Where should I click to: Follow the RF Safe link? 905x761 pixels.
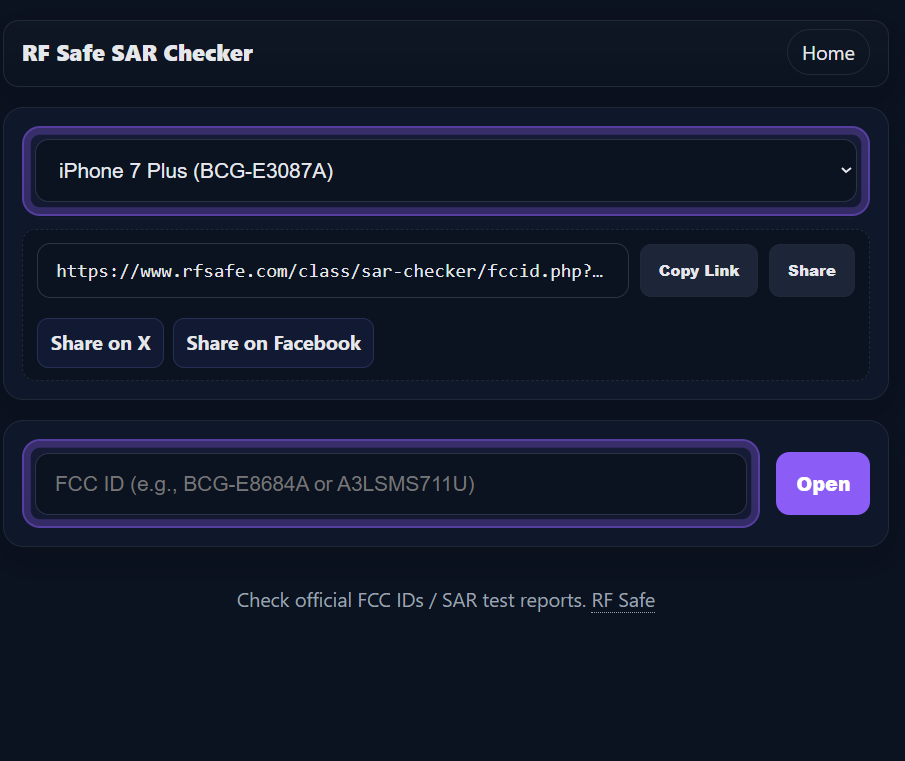622,600
